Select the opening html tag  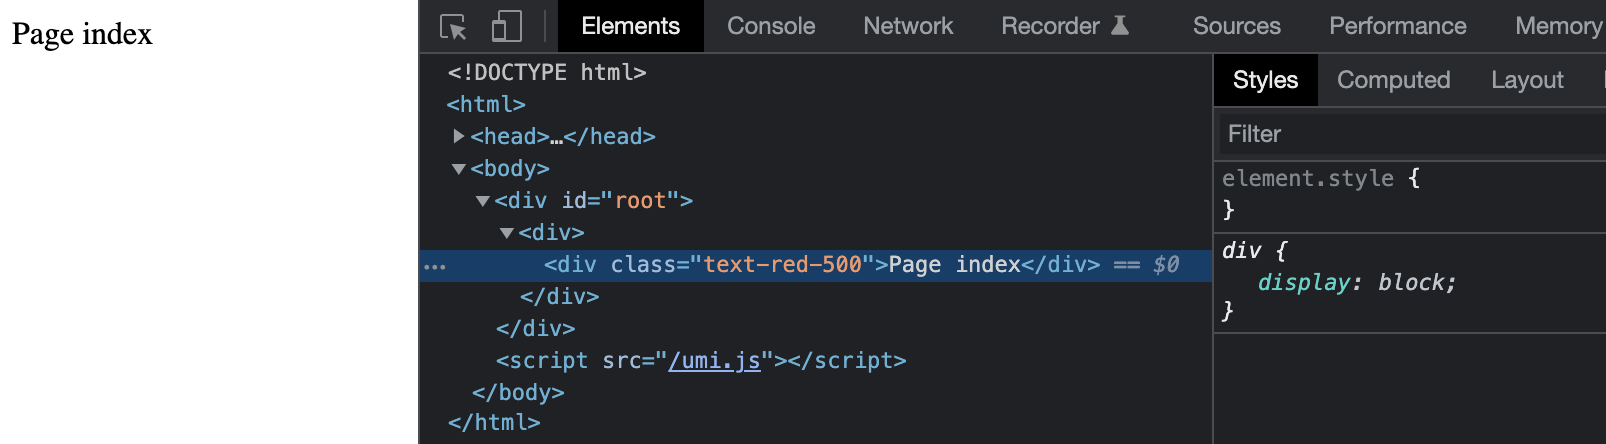pyautogui.click(x=486, y=105)
